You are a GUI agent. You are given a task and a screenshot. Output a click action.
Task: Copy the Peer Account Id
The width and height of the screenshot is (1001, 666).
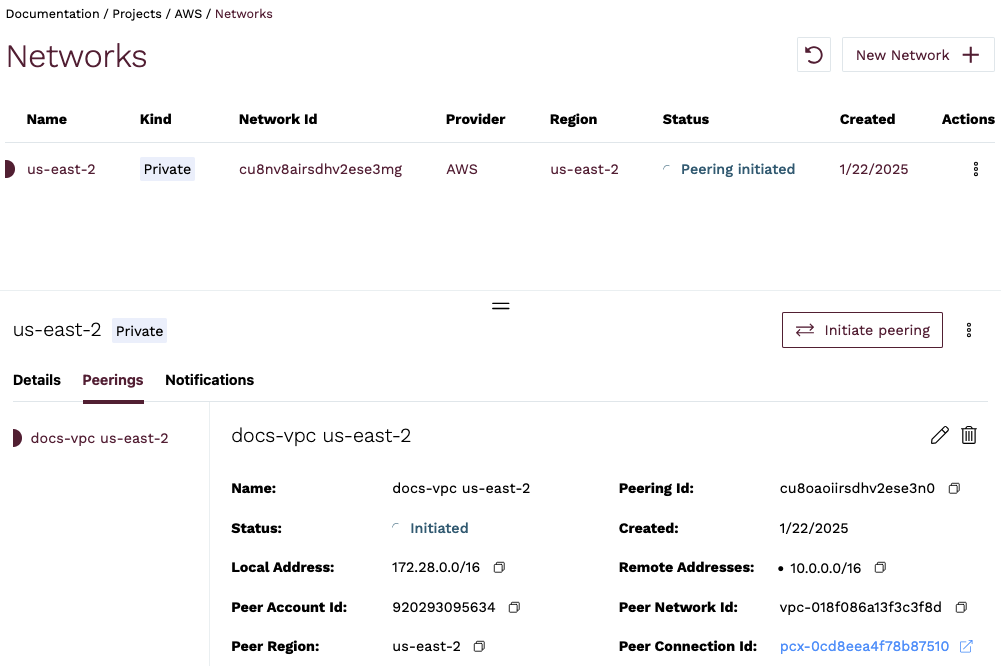point(514,607)
